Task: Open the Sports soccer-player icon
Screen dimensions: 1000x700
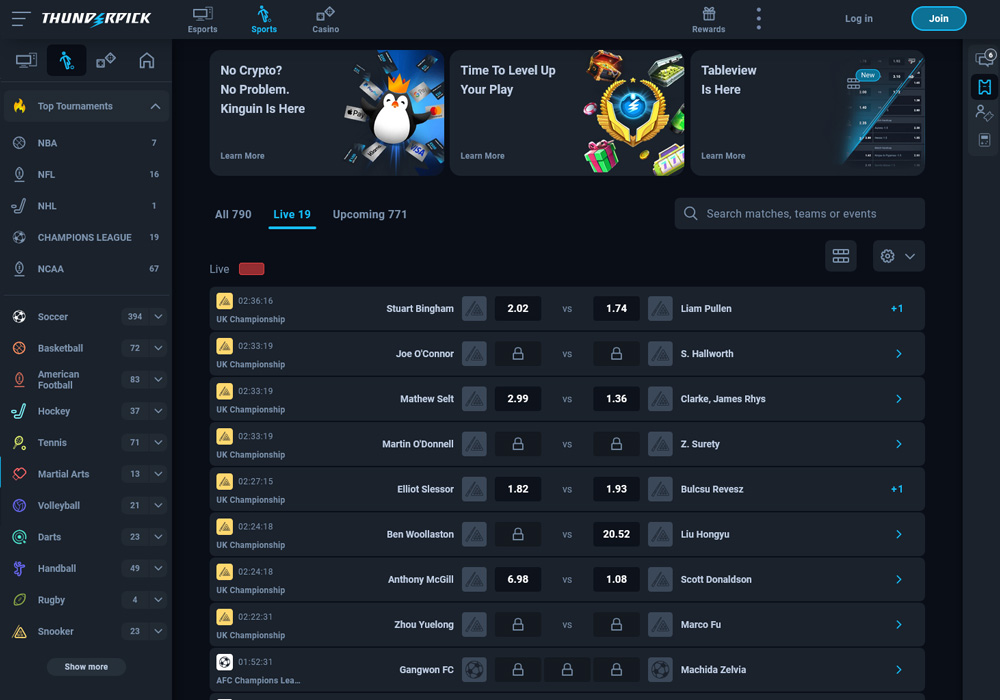Action: (x=66, y=60)
